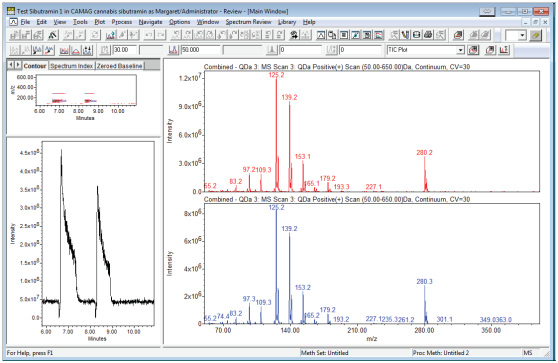Click the database cylinder toolbar icon
The height and width of the screenshot is (363, 558).
click(416, 35)
